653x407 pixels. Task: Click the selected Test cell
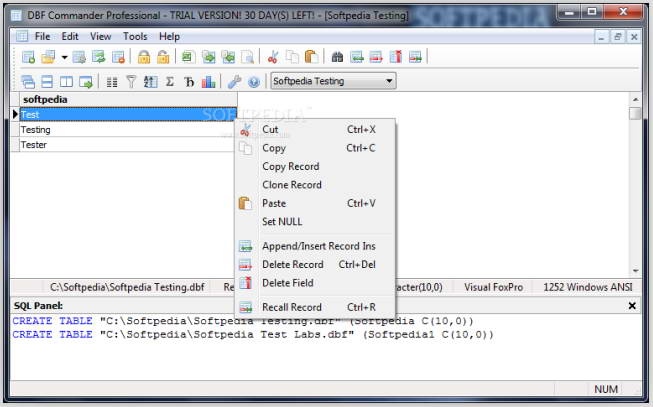point(128,115)
